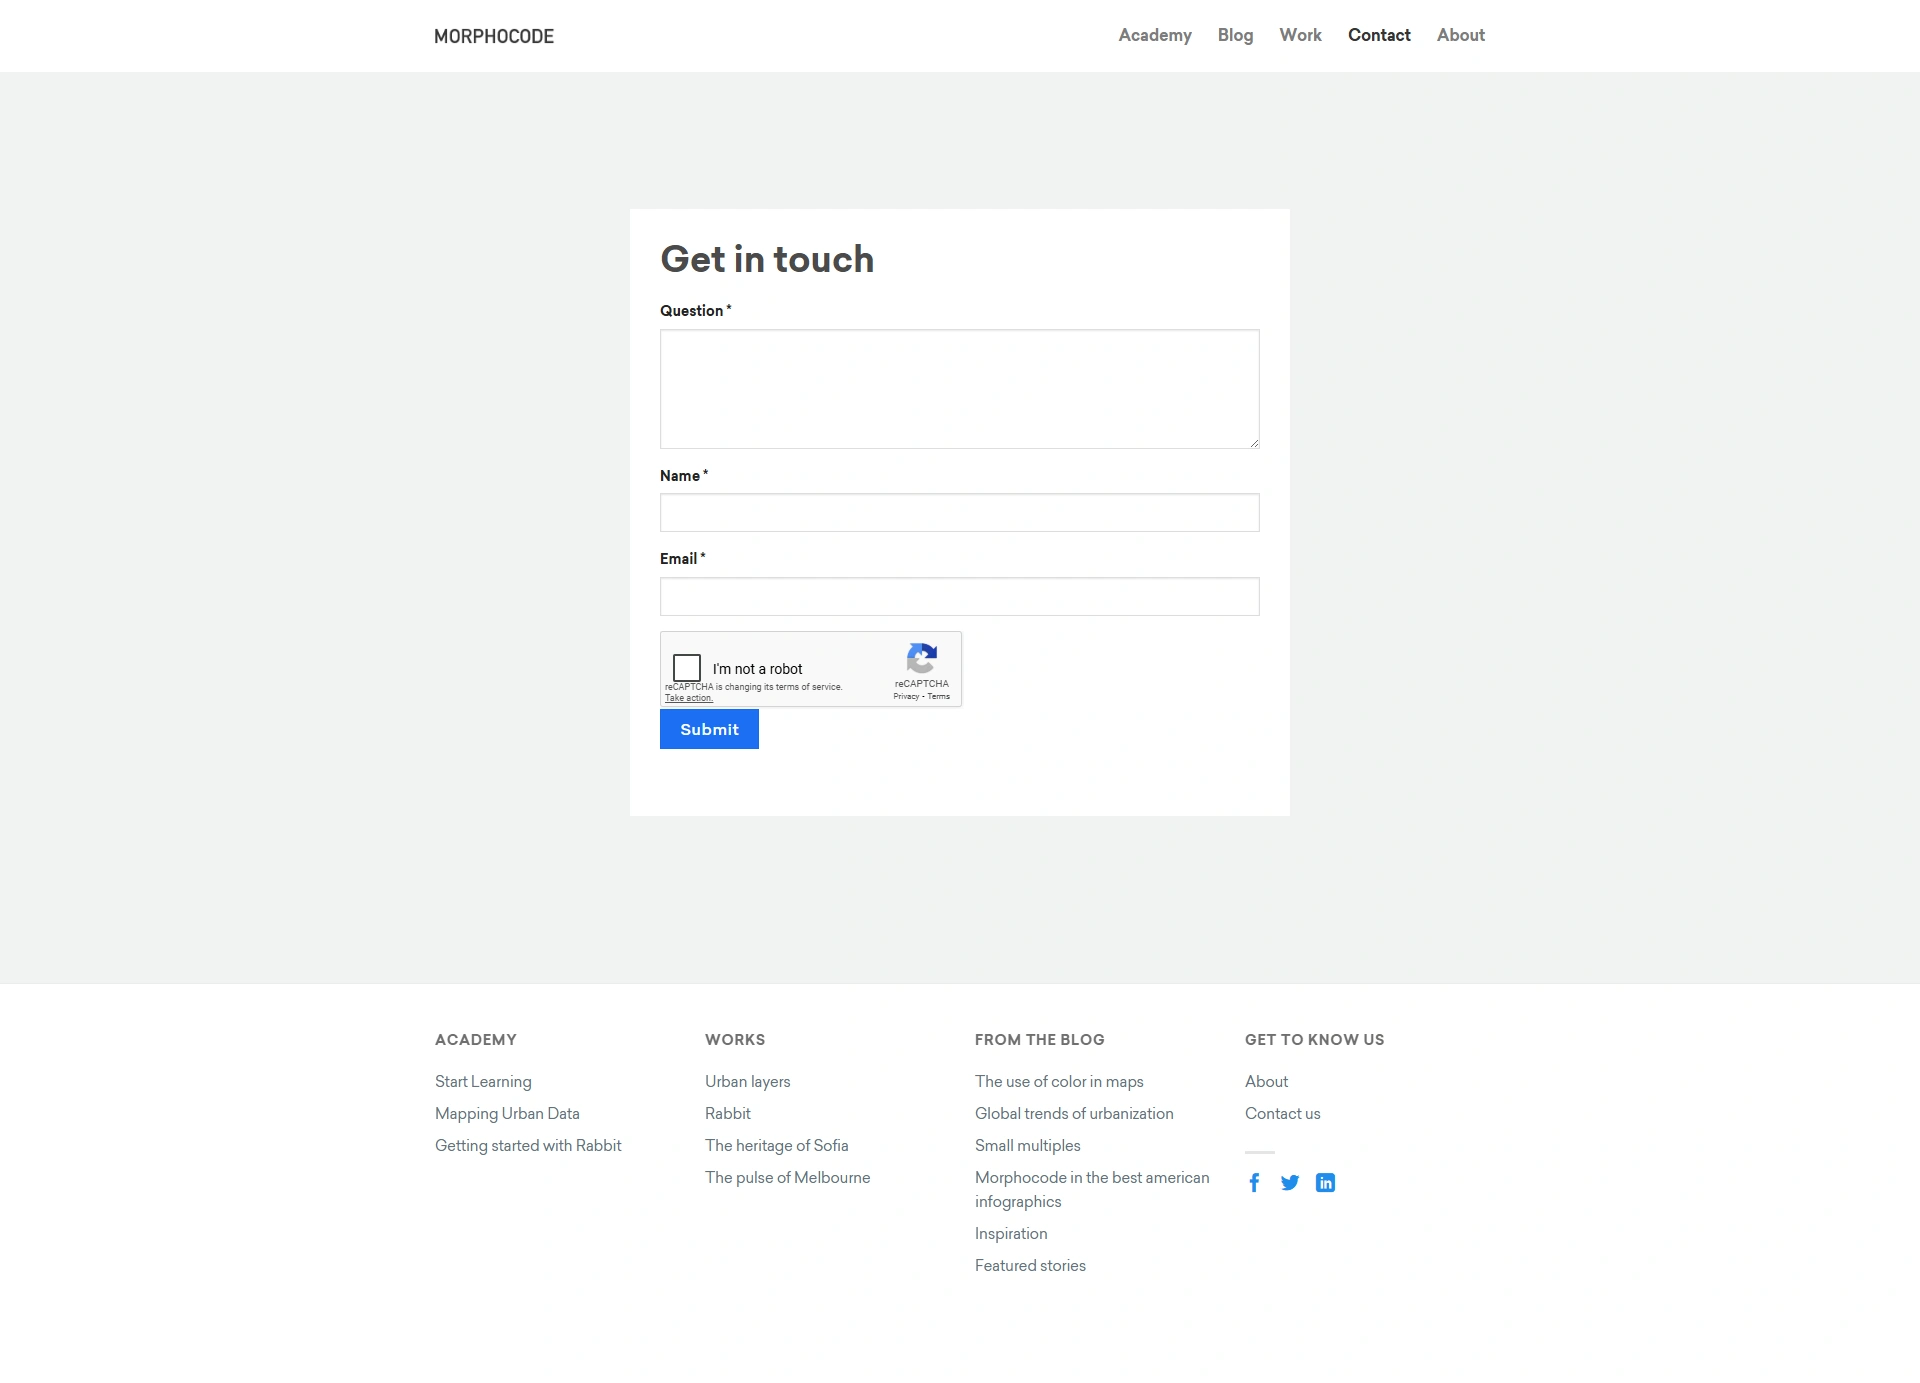The height and width of the screenshot is (1383, 1920).
Task: Open Mapping Urban Data link
Action: click(507, 1113)
